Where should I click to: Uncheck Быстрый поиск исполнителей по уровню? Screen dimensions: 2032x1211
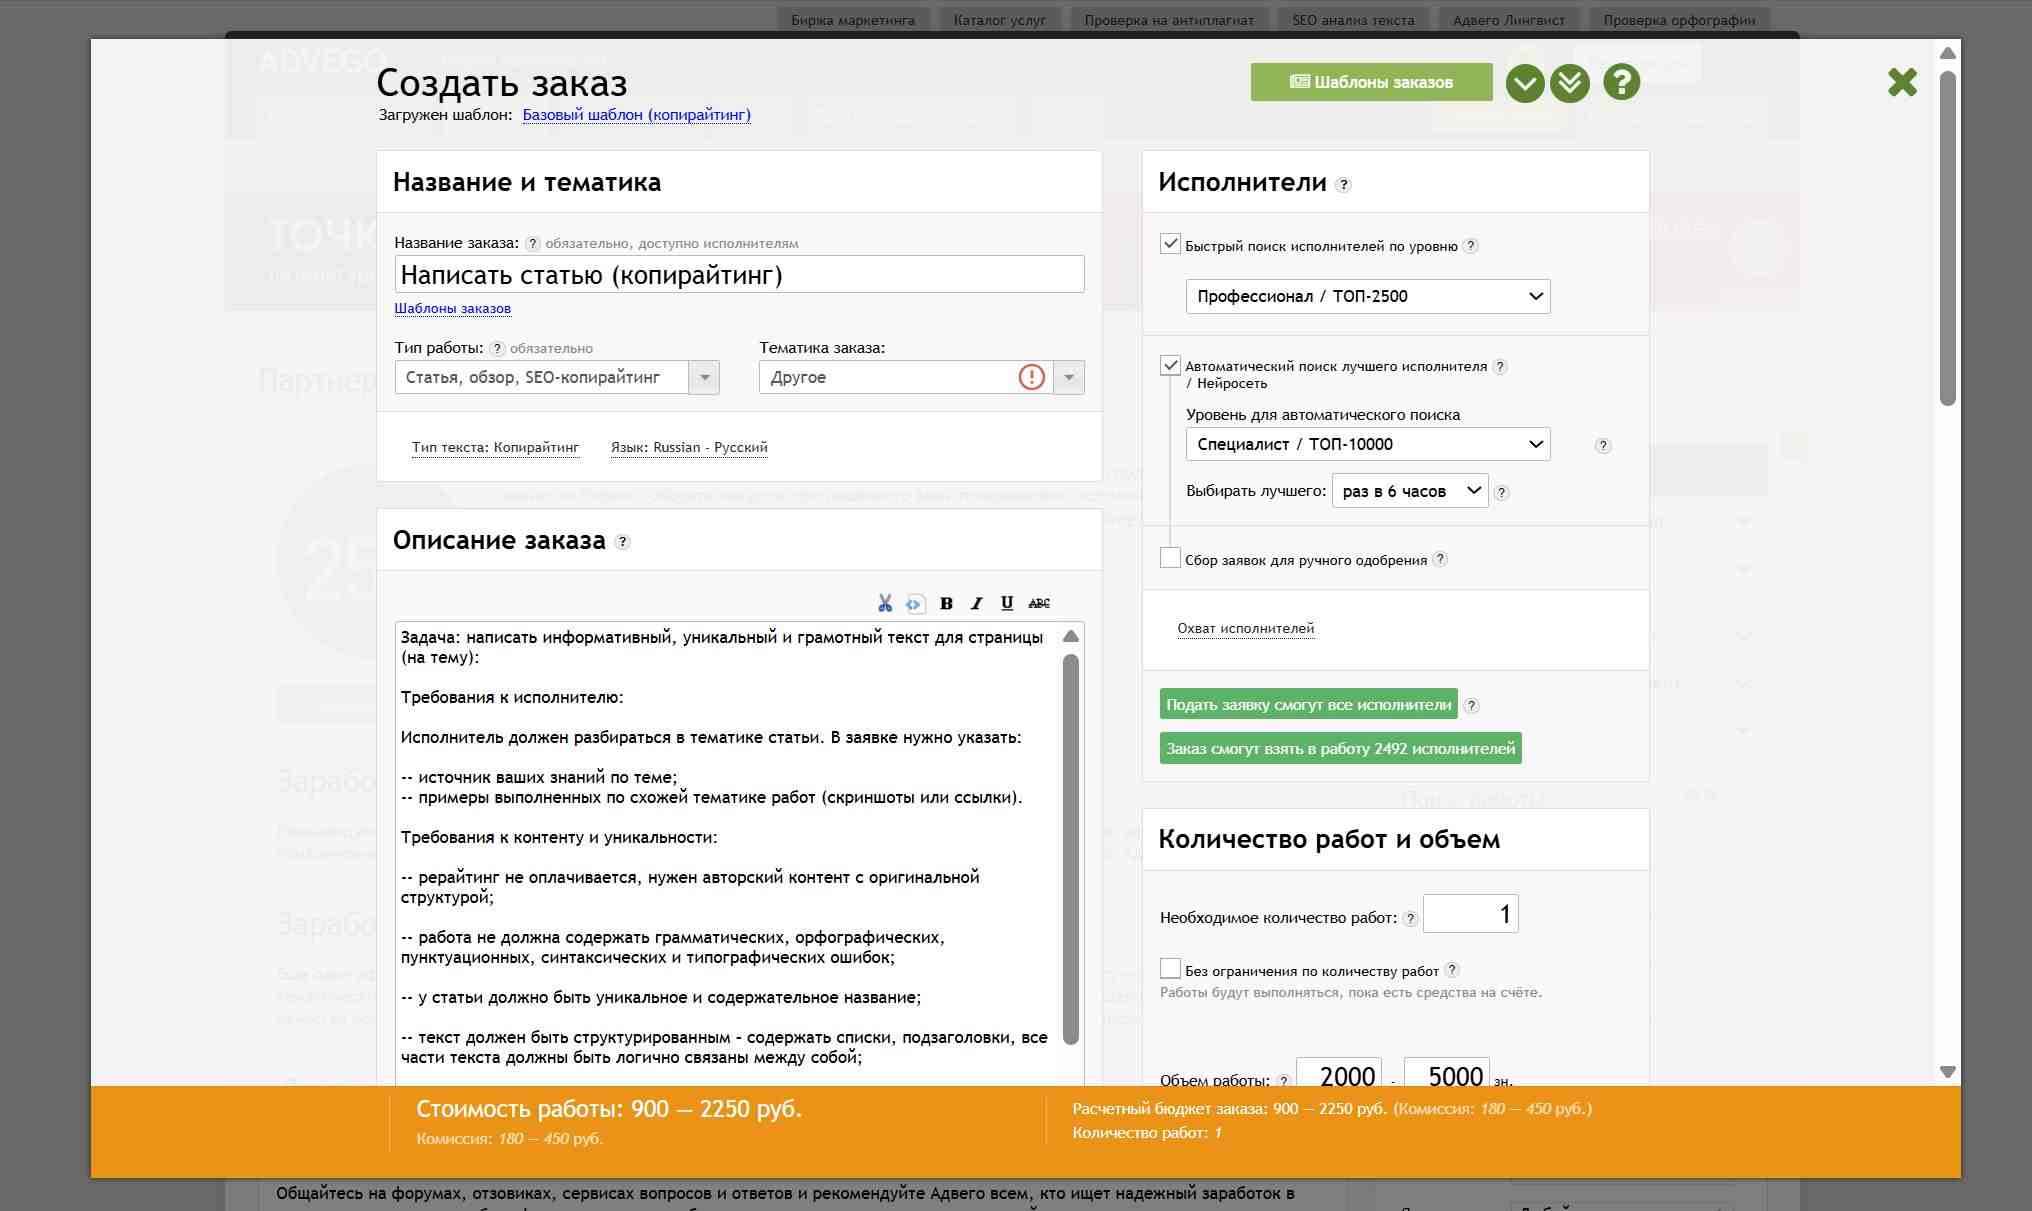pyautogui.click(x=1170, y=244)
